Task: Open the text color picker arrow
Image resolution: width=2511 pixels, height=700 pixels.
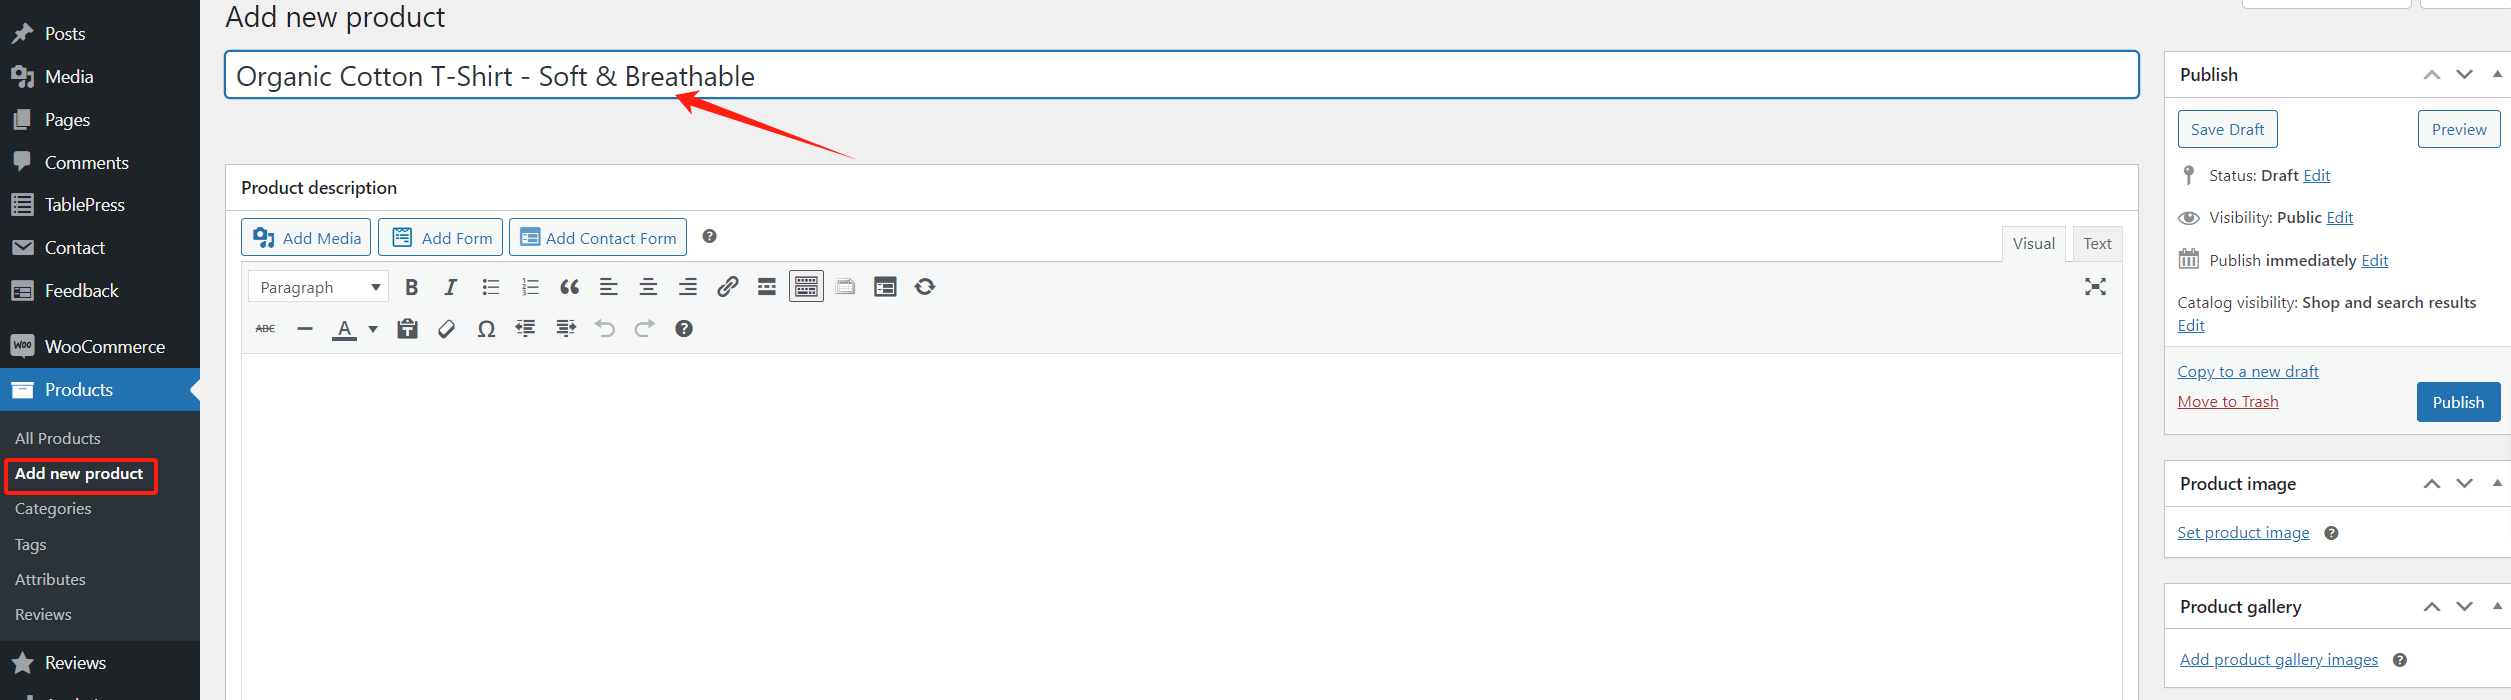Action: click(x=373, y=329)
